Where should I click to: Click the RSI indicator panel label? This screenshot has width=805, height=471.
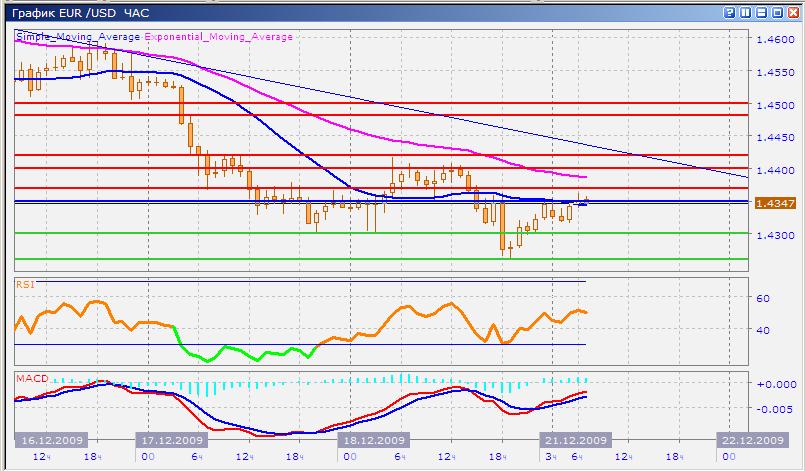pyautogui.click(x=24, y=285)
